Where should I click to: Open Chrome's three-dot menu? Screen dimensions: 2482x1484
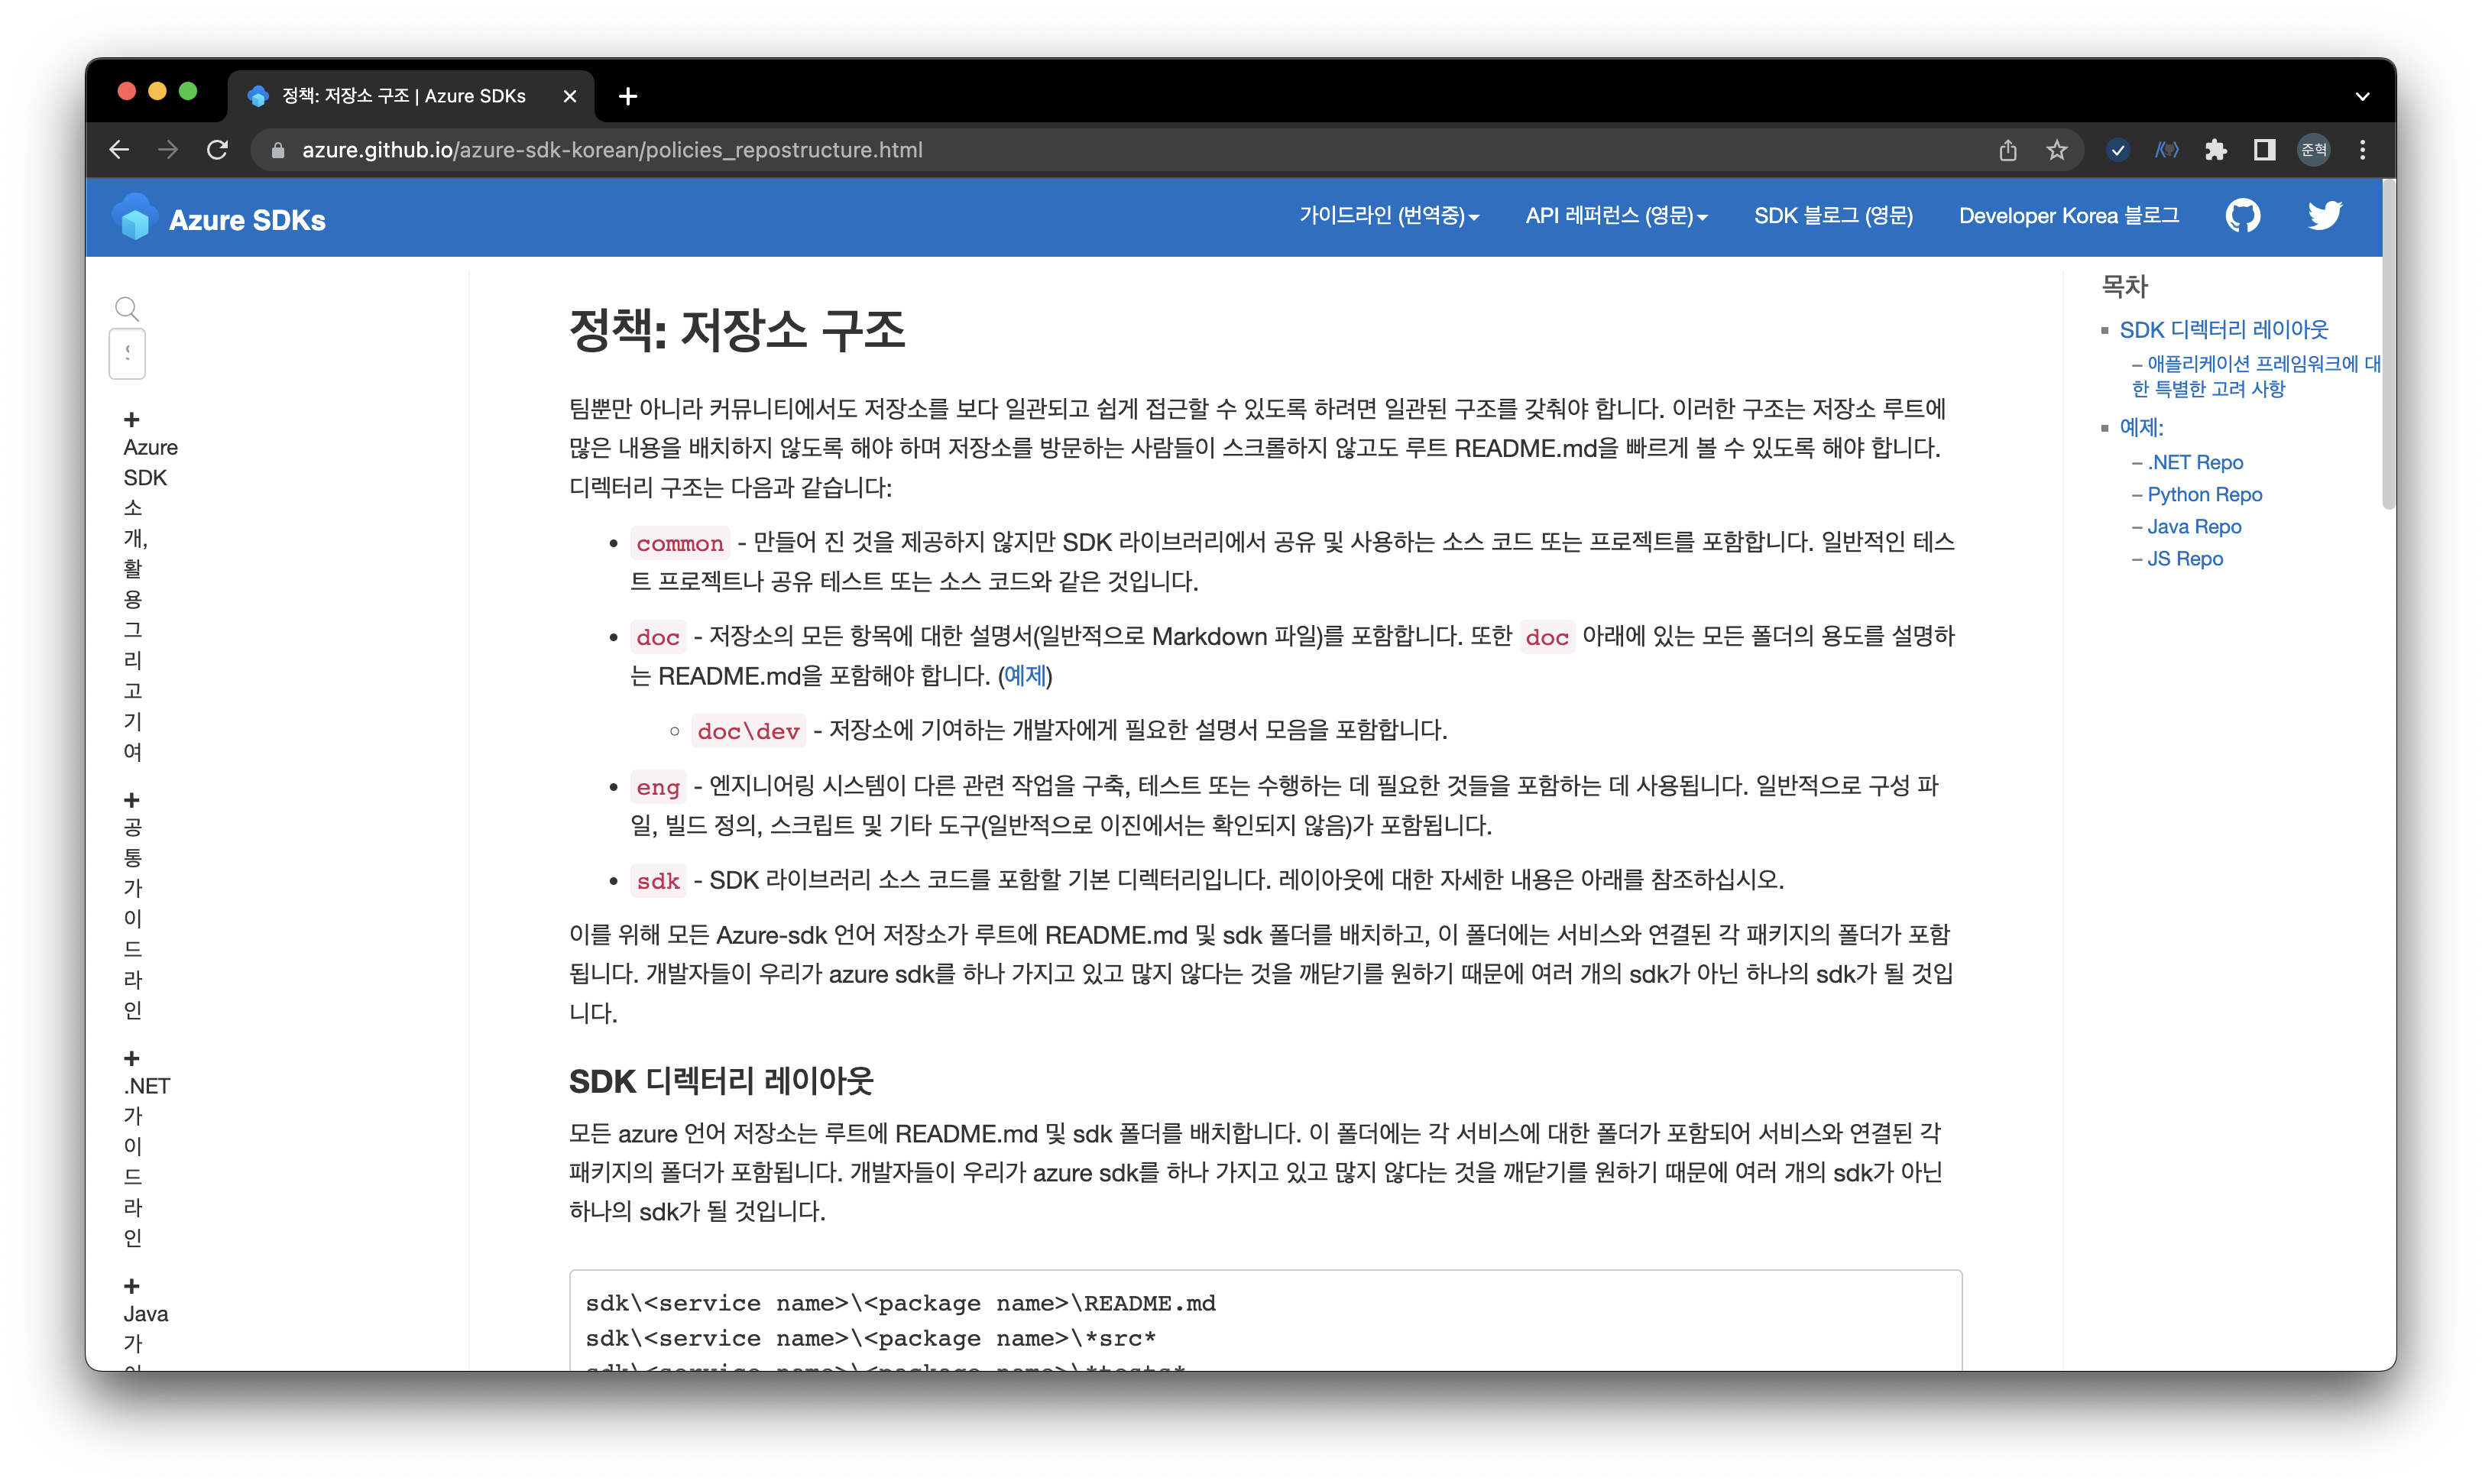click(x=2363, y=150)
